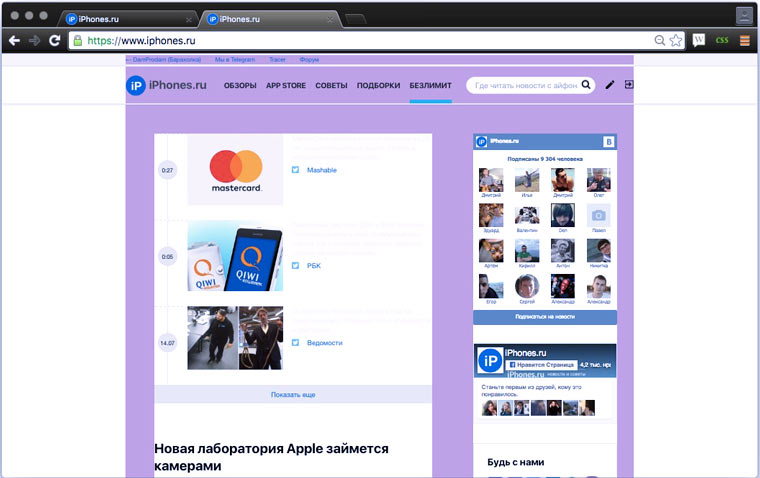Click the Twitter icon next to РБК
Image resolution: width=760 pixels, height=478 pixels.
(295, 265)
